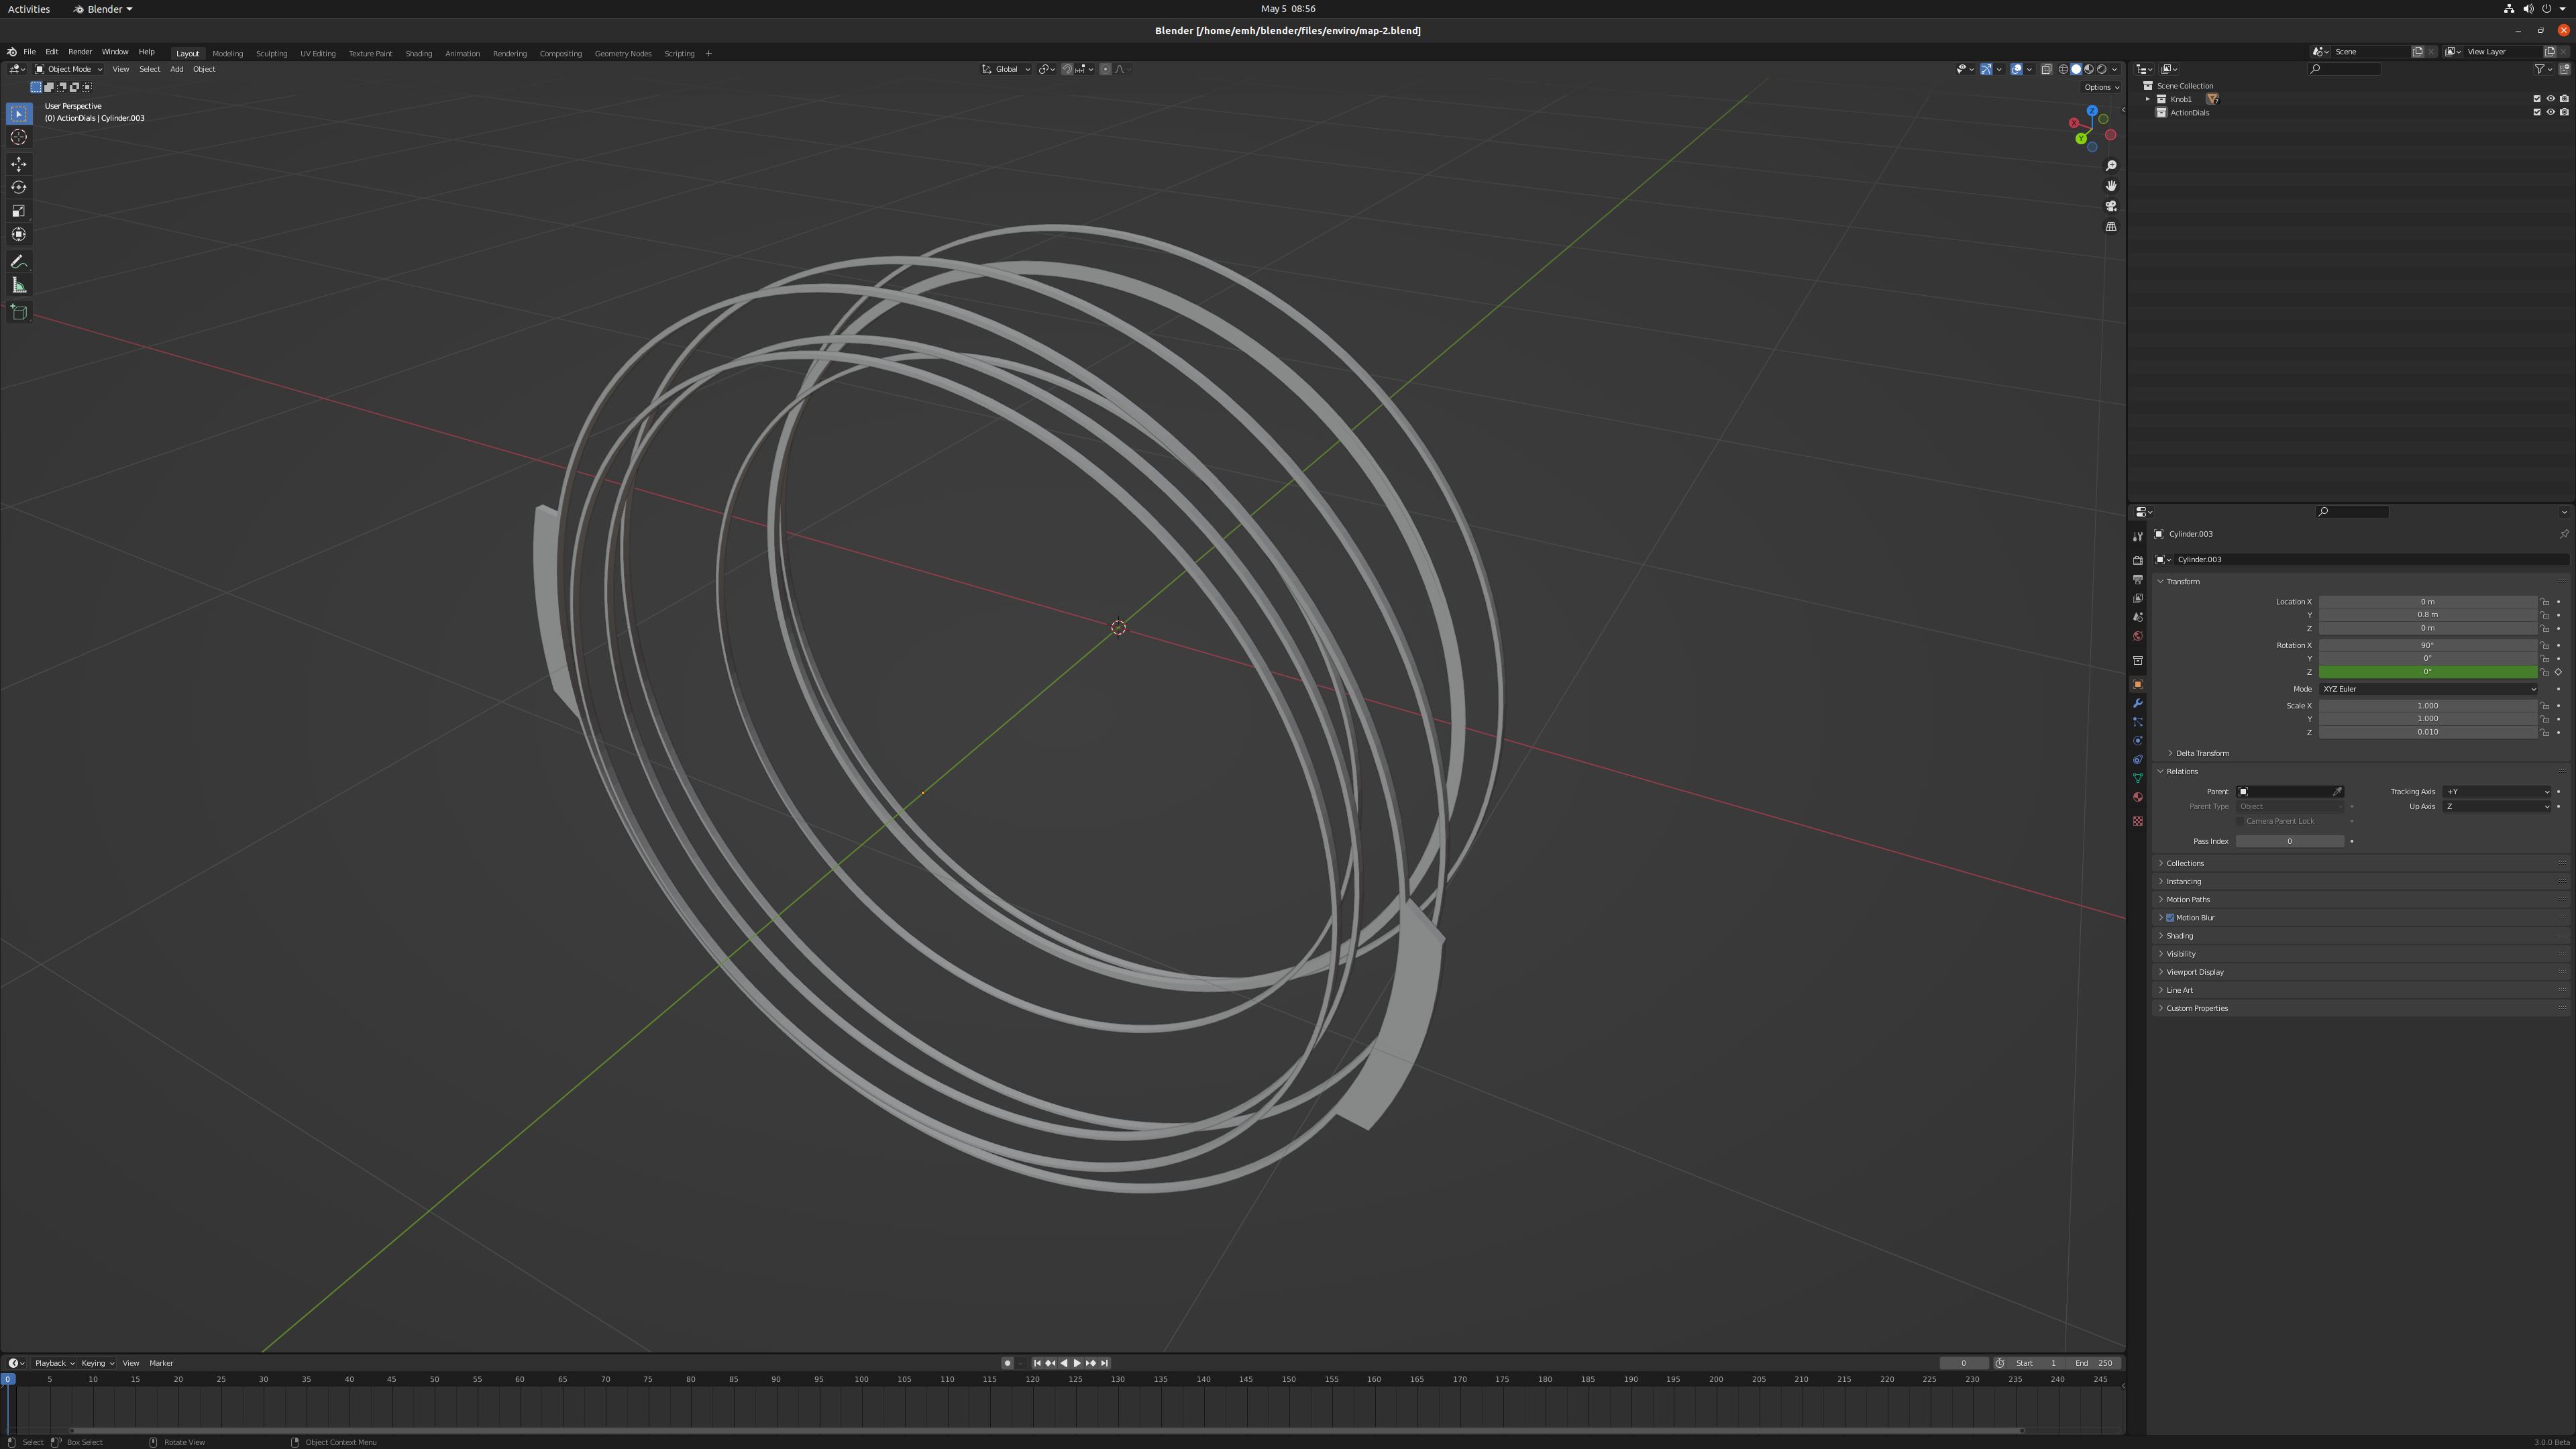Open the Particles properties tab

2138,722
